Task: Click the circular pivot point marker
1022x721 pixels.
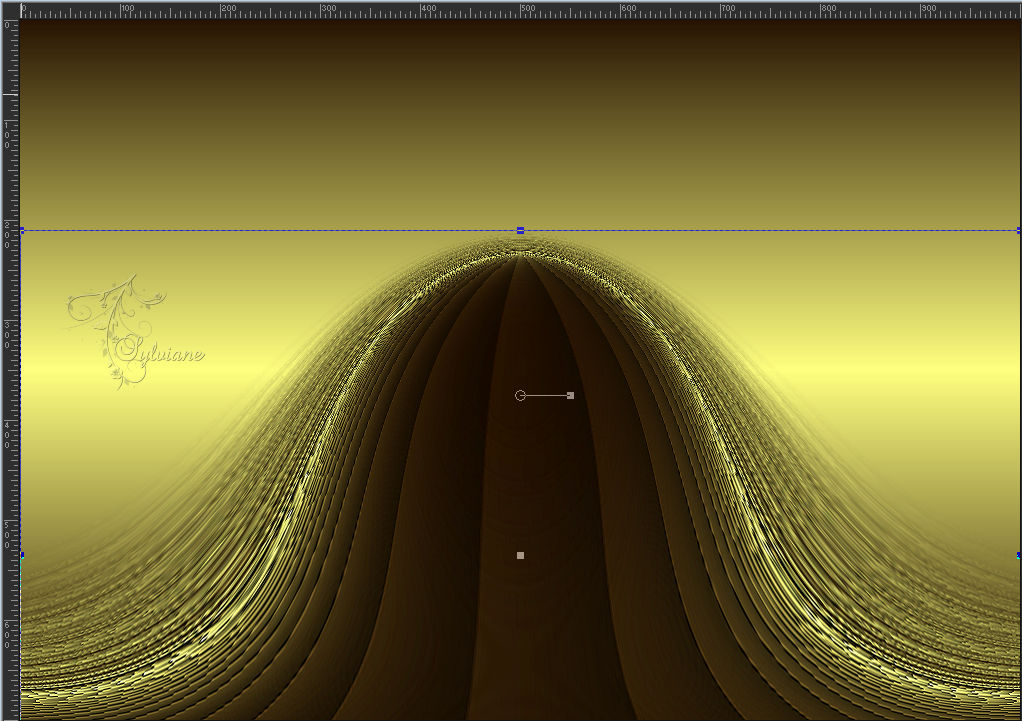Action: 520,396
